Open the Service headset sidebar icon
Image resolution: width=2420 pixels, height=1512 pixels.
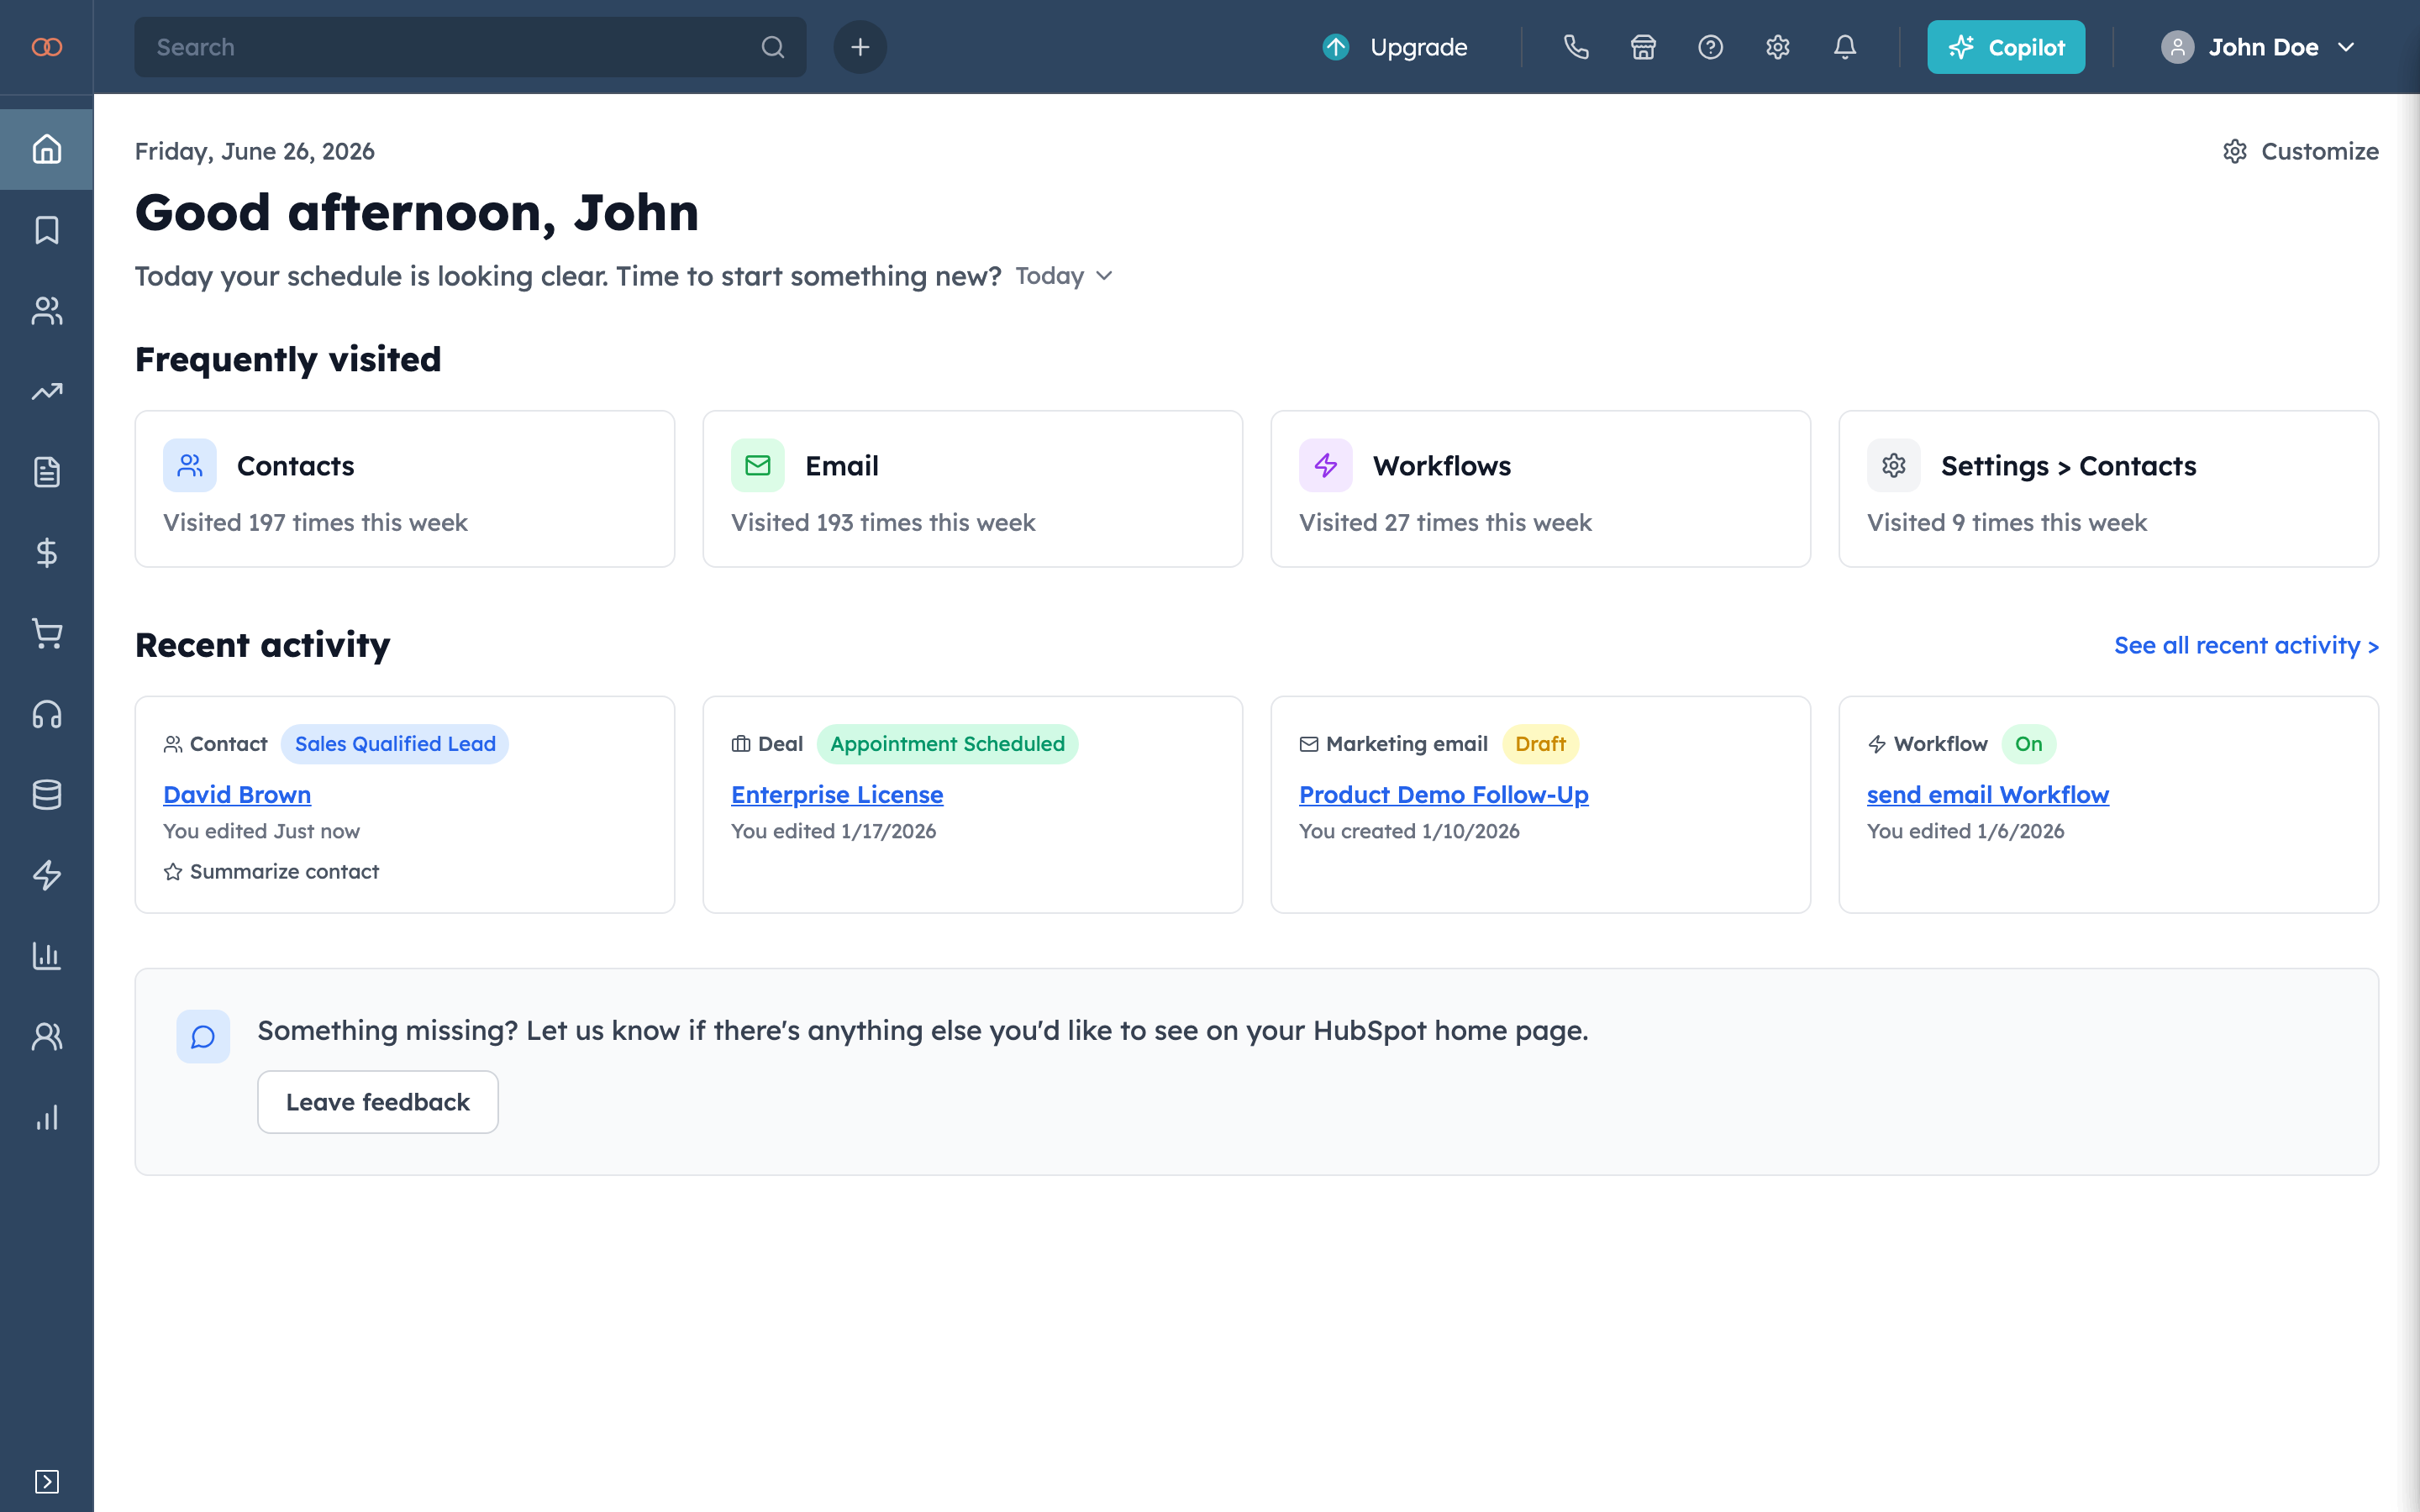point(47,714)
